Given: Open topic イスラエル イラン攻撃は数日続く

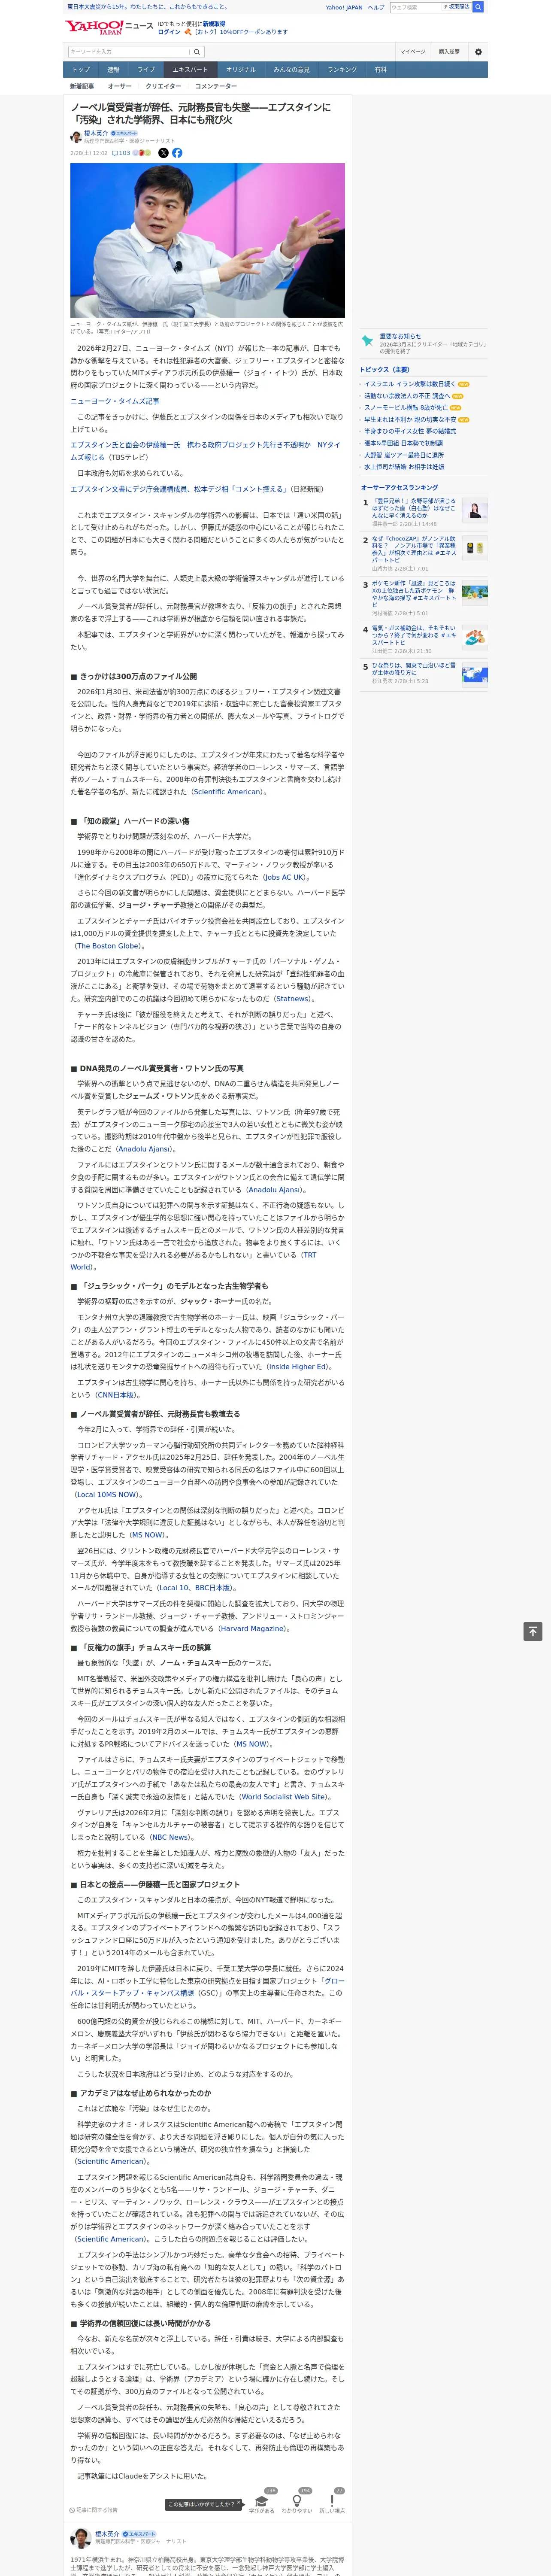Looking at the screenshot, I should (409, 384).
